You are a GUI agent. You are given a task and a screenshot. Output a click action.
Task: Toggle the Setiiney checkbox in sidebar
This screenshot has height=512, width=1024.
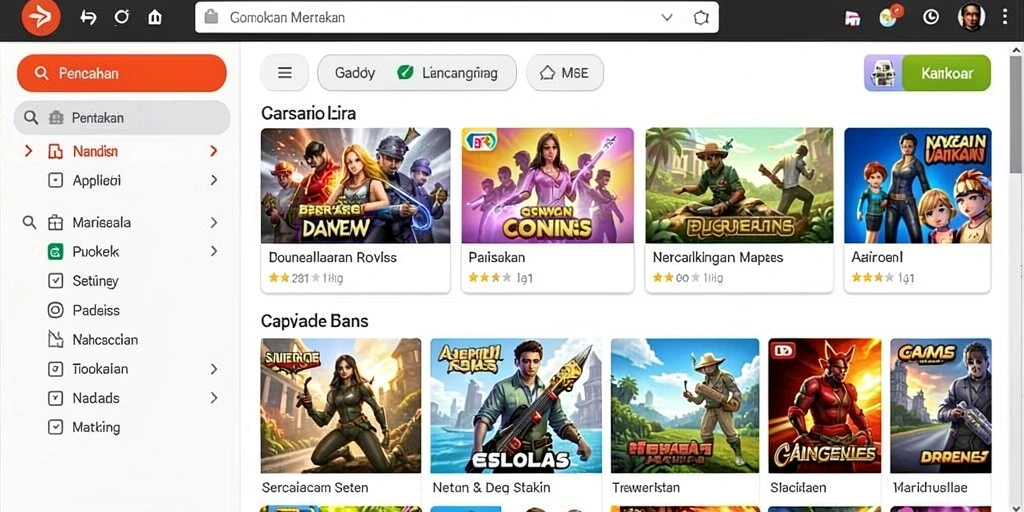point(56,281)
